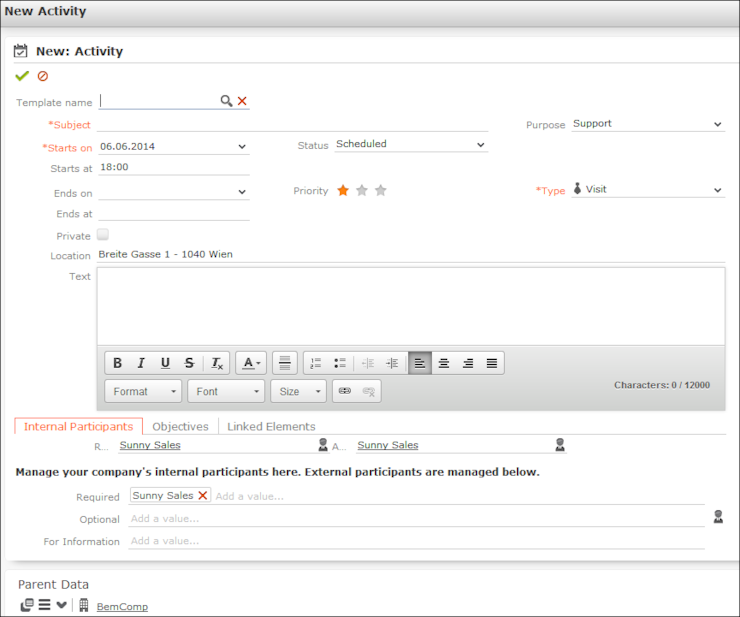Remove Sunny Sales from Required participants

(x=203, y=496)
